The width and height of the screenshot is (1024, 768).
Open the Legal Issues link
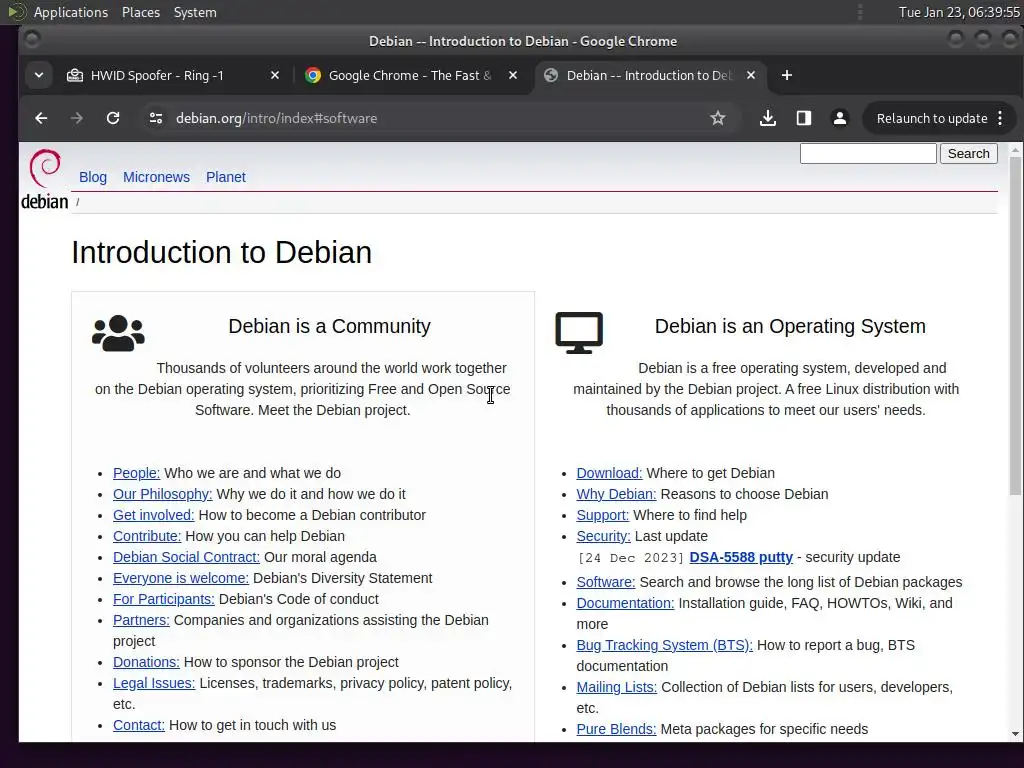pos(154,683)
